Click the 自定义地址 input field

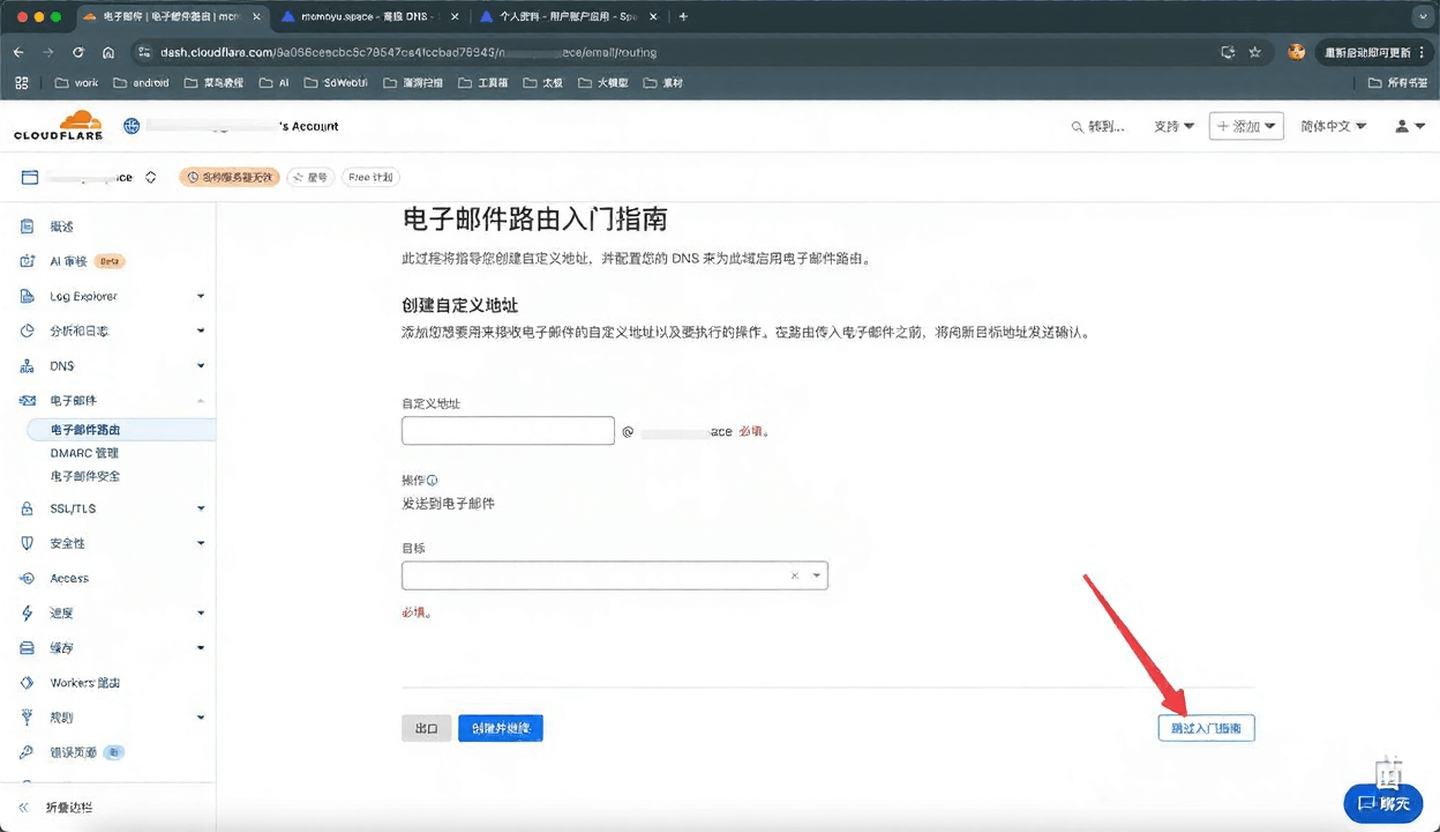pos(508,431)
